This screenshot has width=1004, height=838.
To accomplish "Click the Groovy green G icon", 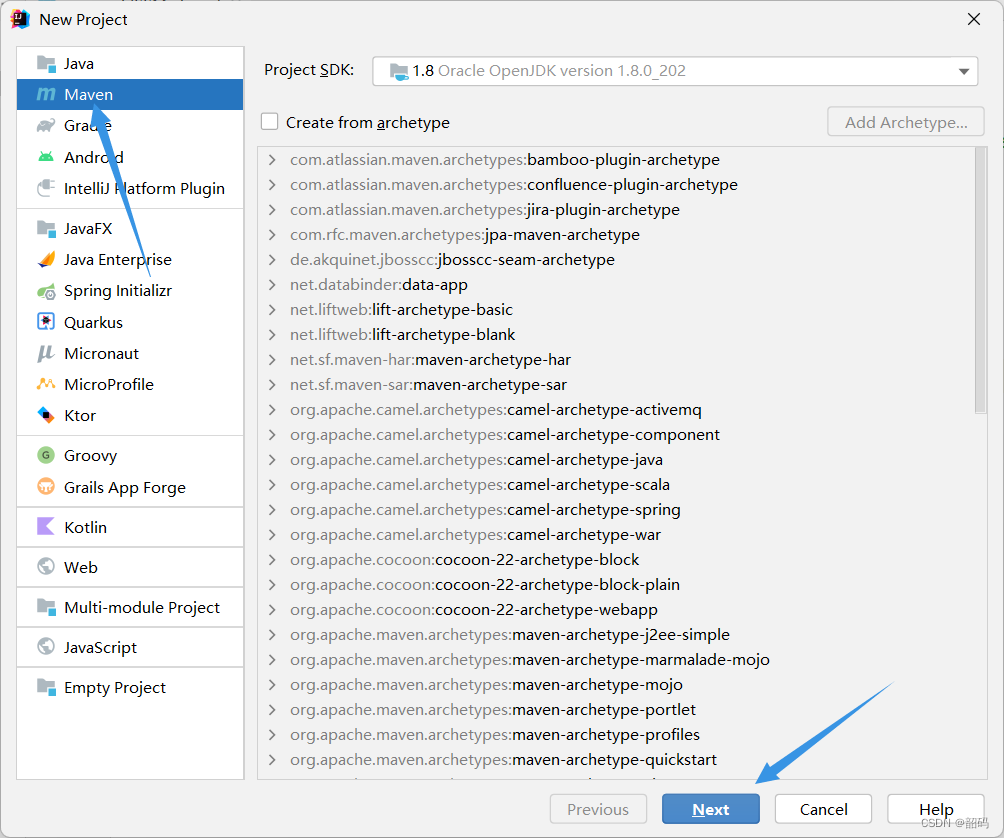I will click(46, 455).
